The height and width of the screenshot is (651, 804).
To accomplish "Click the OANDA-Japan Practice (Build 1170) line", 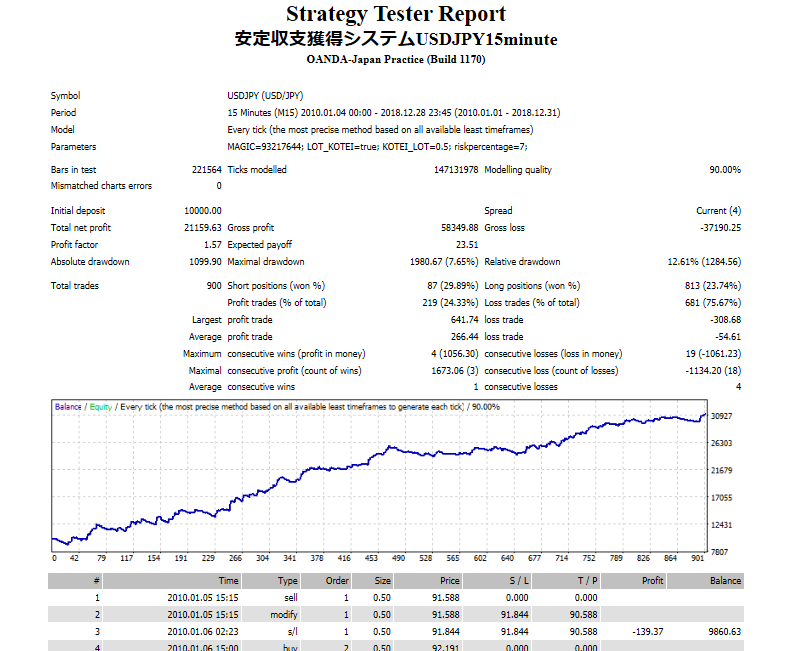I will (x=396, y=59).
